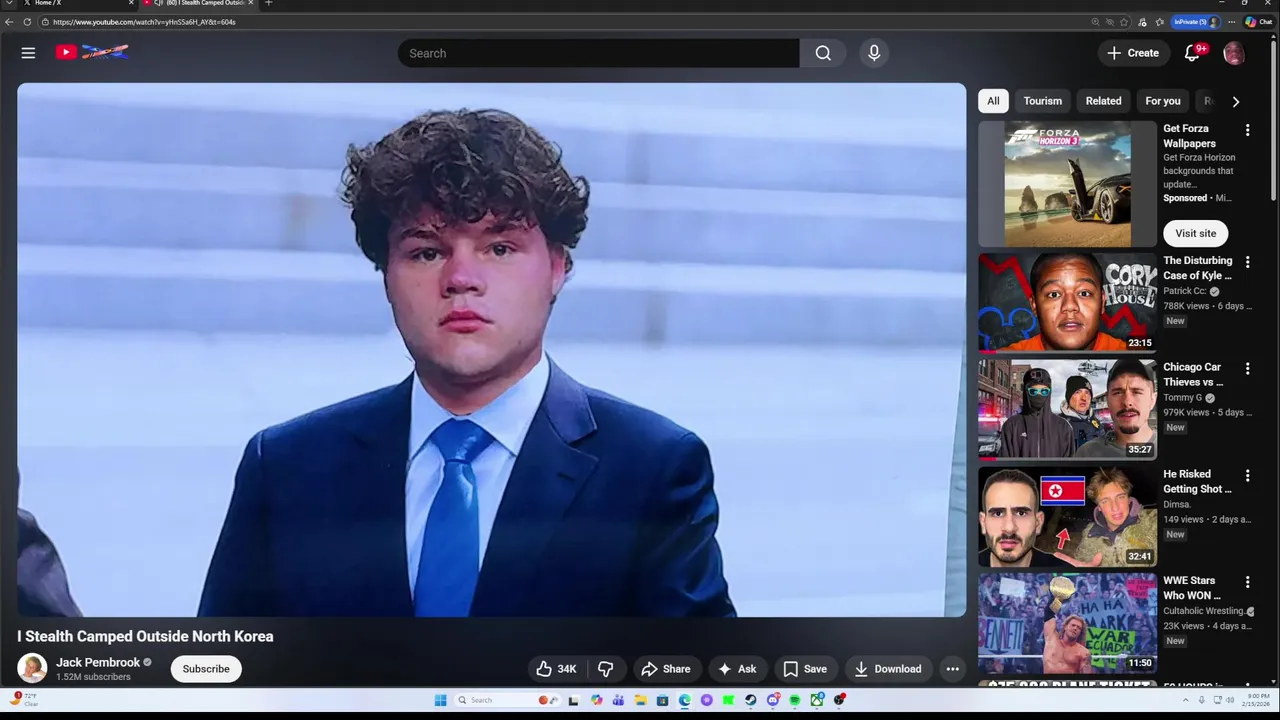Select the For you filter chip

coord(1162,101)
